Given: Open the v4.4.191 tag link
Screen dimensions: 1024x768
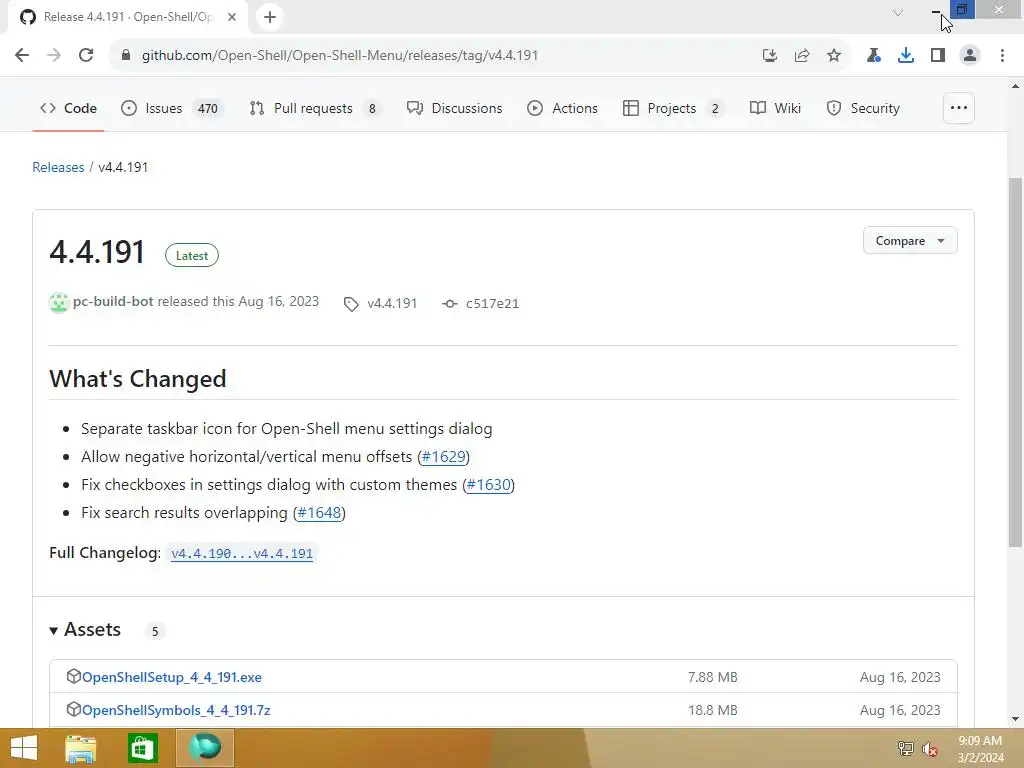Looking at the screenshot, I should click(x=392, y=304).
